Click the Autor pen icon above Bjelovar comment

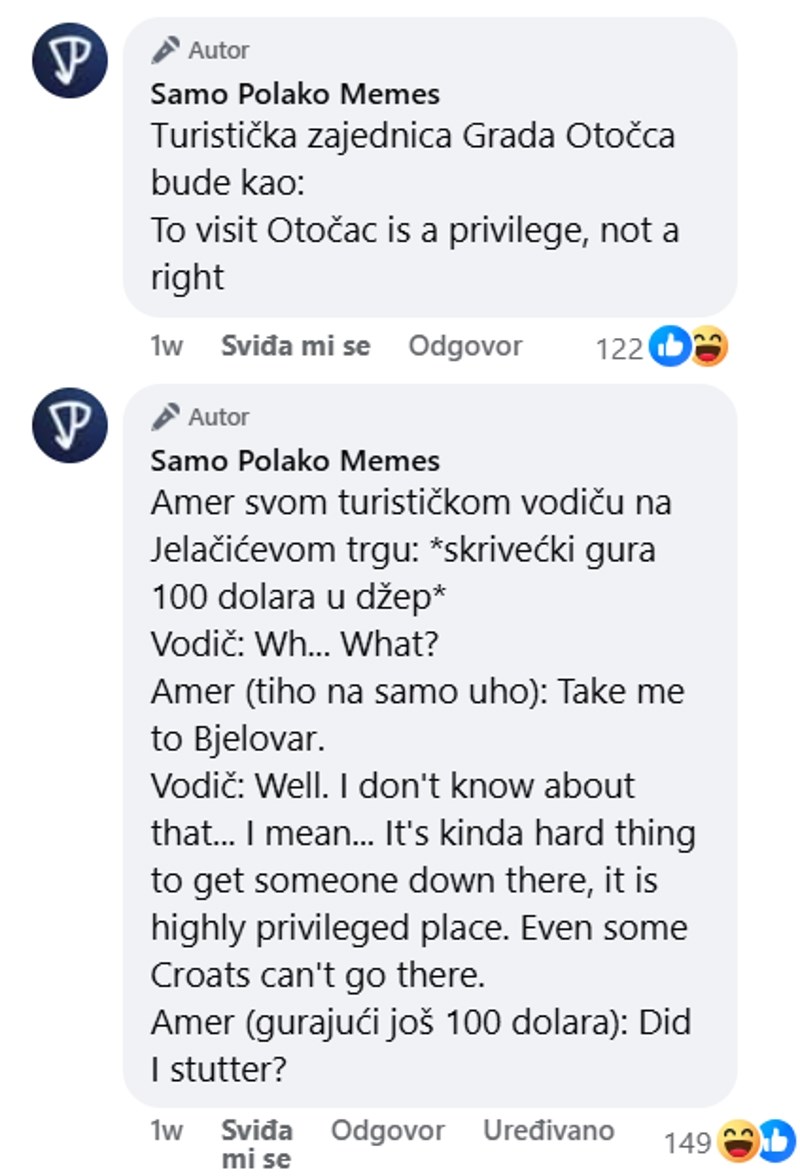(x=166, y=416)
